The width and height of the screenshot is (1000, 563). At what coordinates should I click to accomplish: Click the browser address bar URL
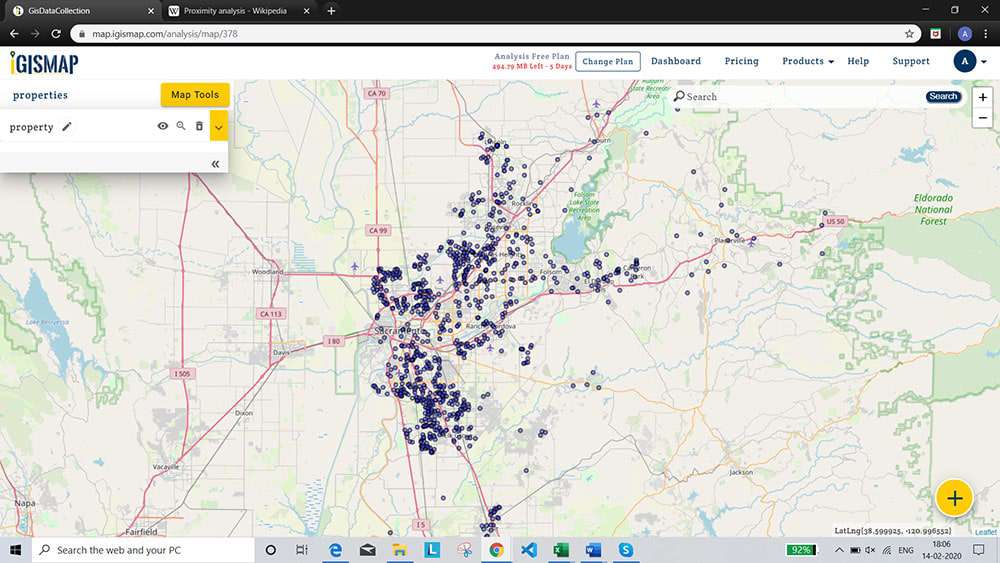pos(165,34)
